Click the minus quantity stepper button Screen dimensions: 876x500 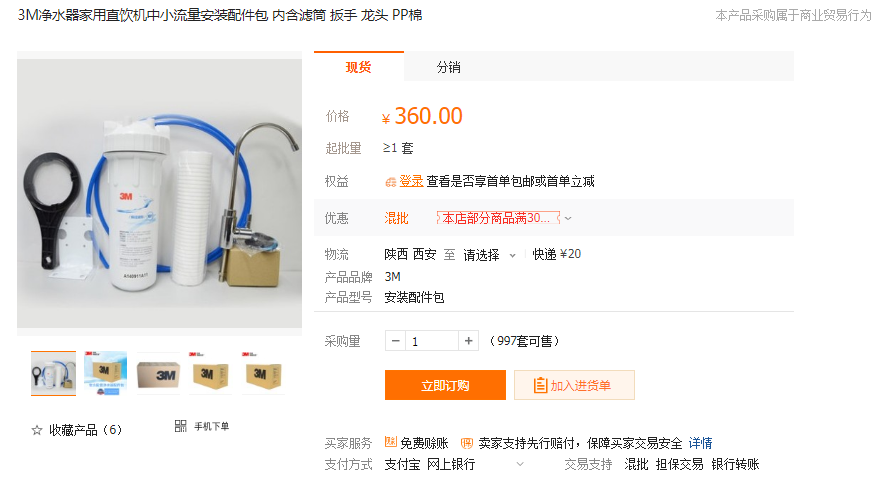coord(396,341)
